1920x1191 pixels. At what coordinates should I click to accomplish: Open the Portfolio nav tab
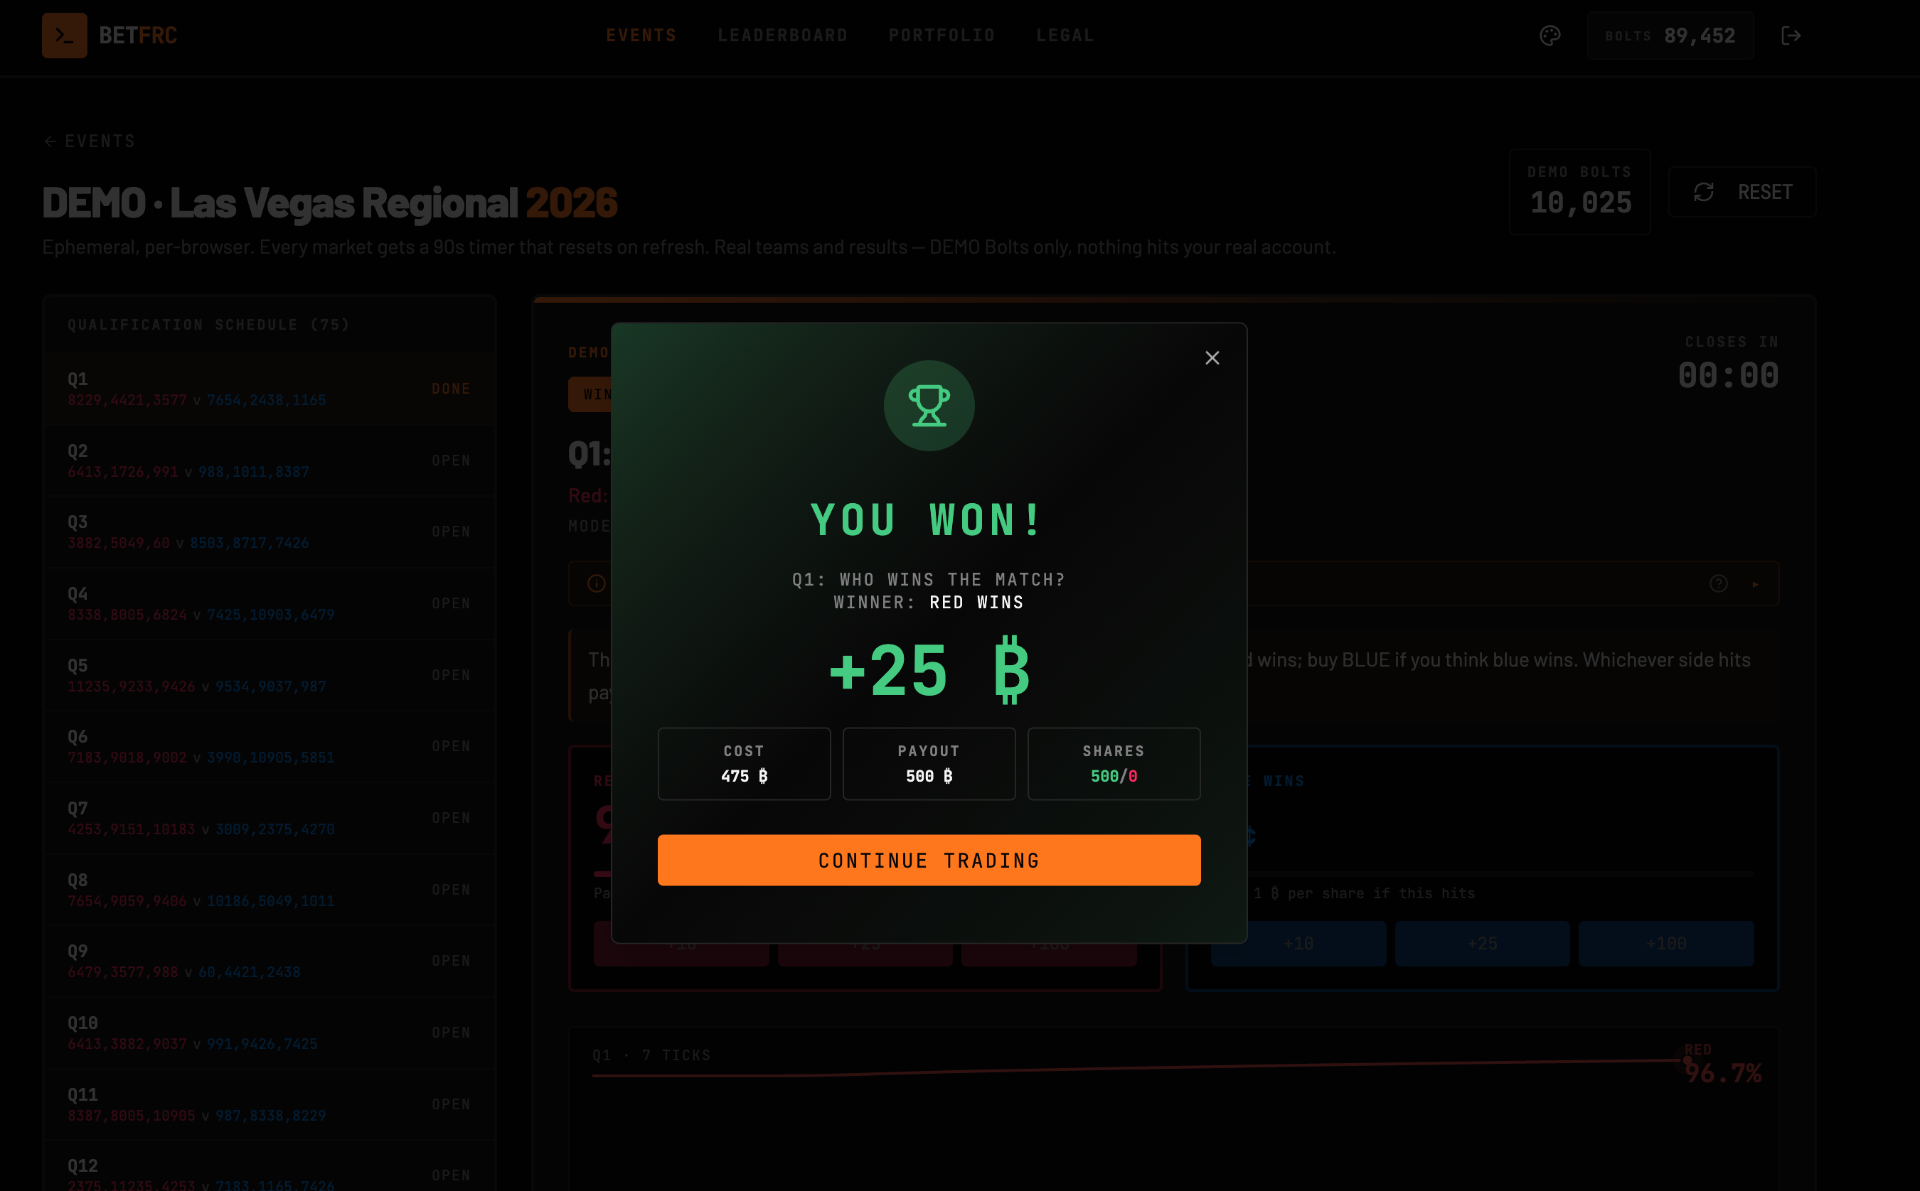pos(941,35)
